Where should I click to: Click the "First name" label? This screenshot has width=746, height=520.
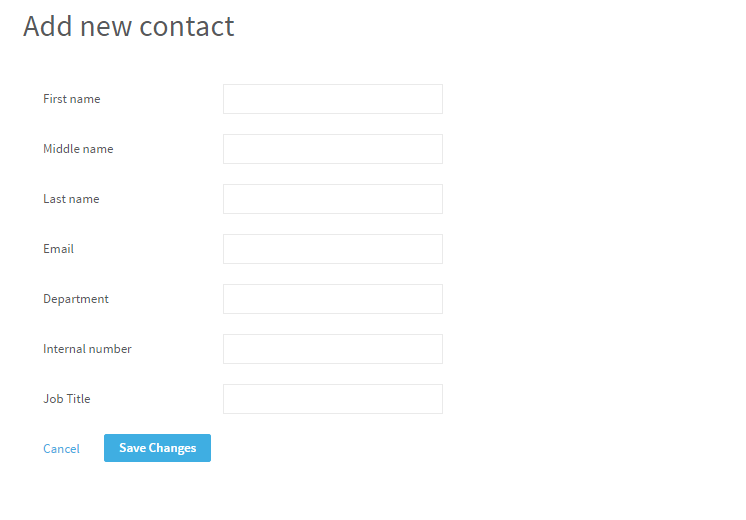point(72,99)
